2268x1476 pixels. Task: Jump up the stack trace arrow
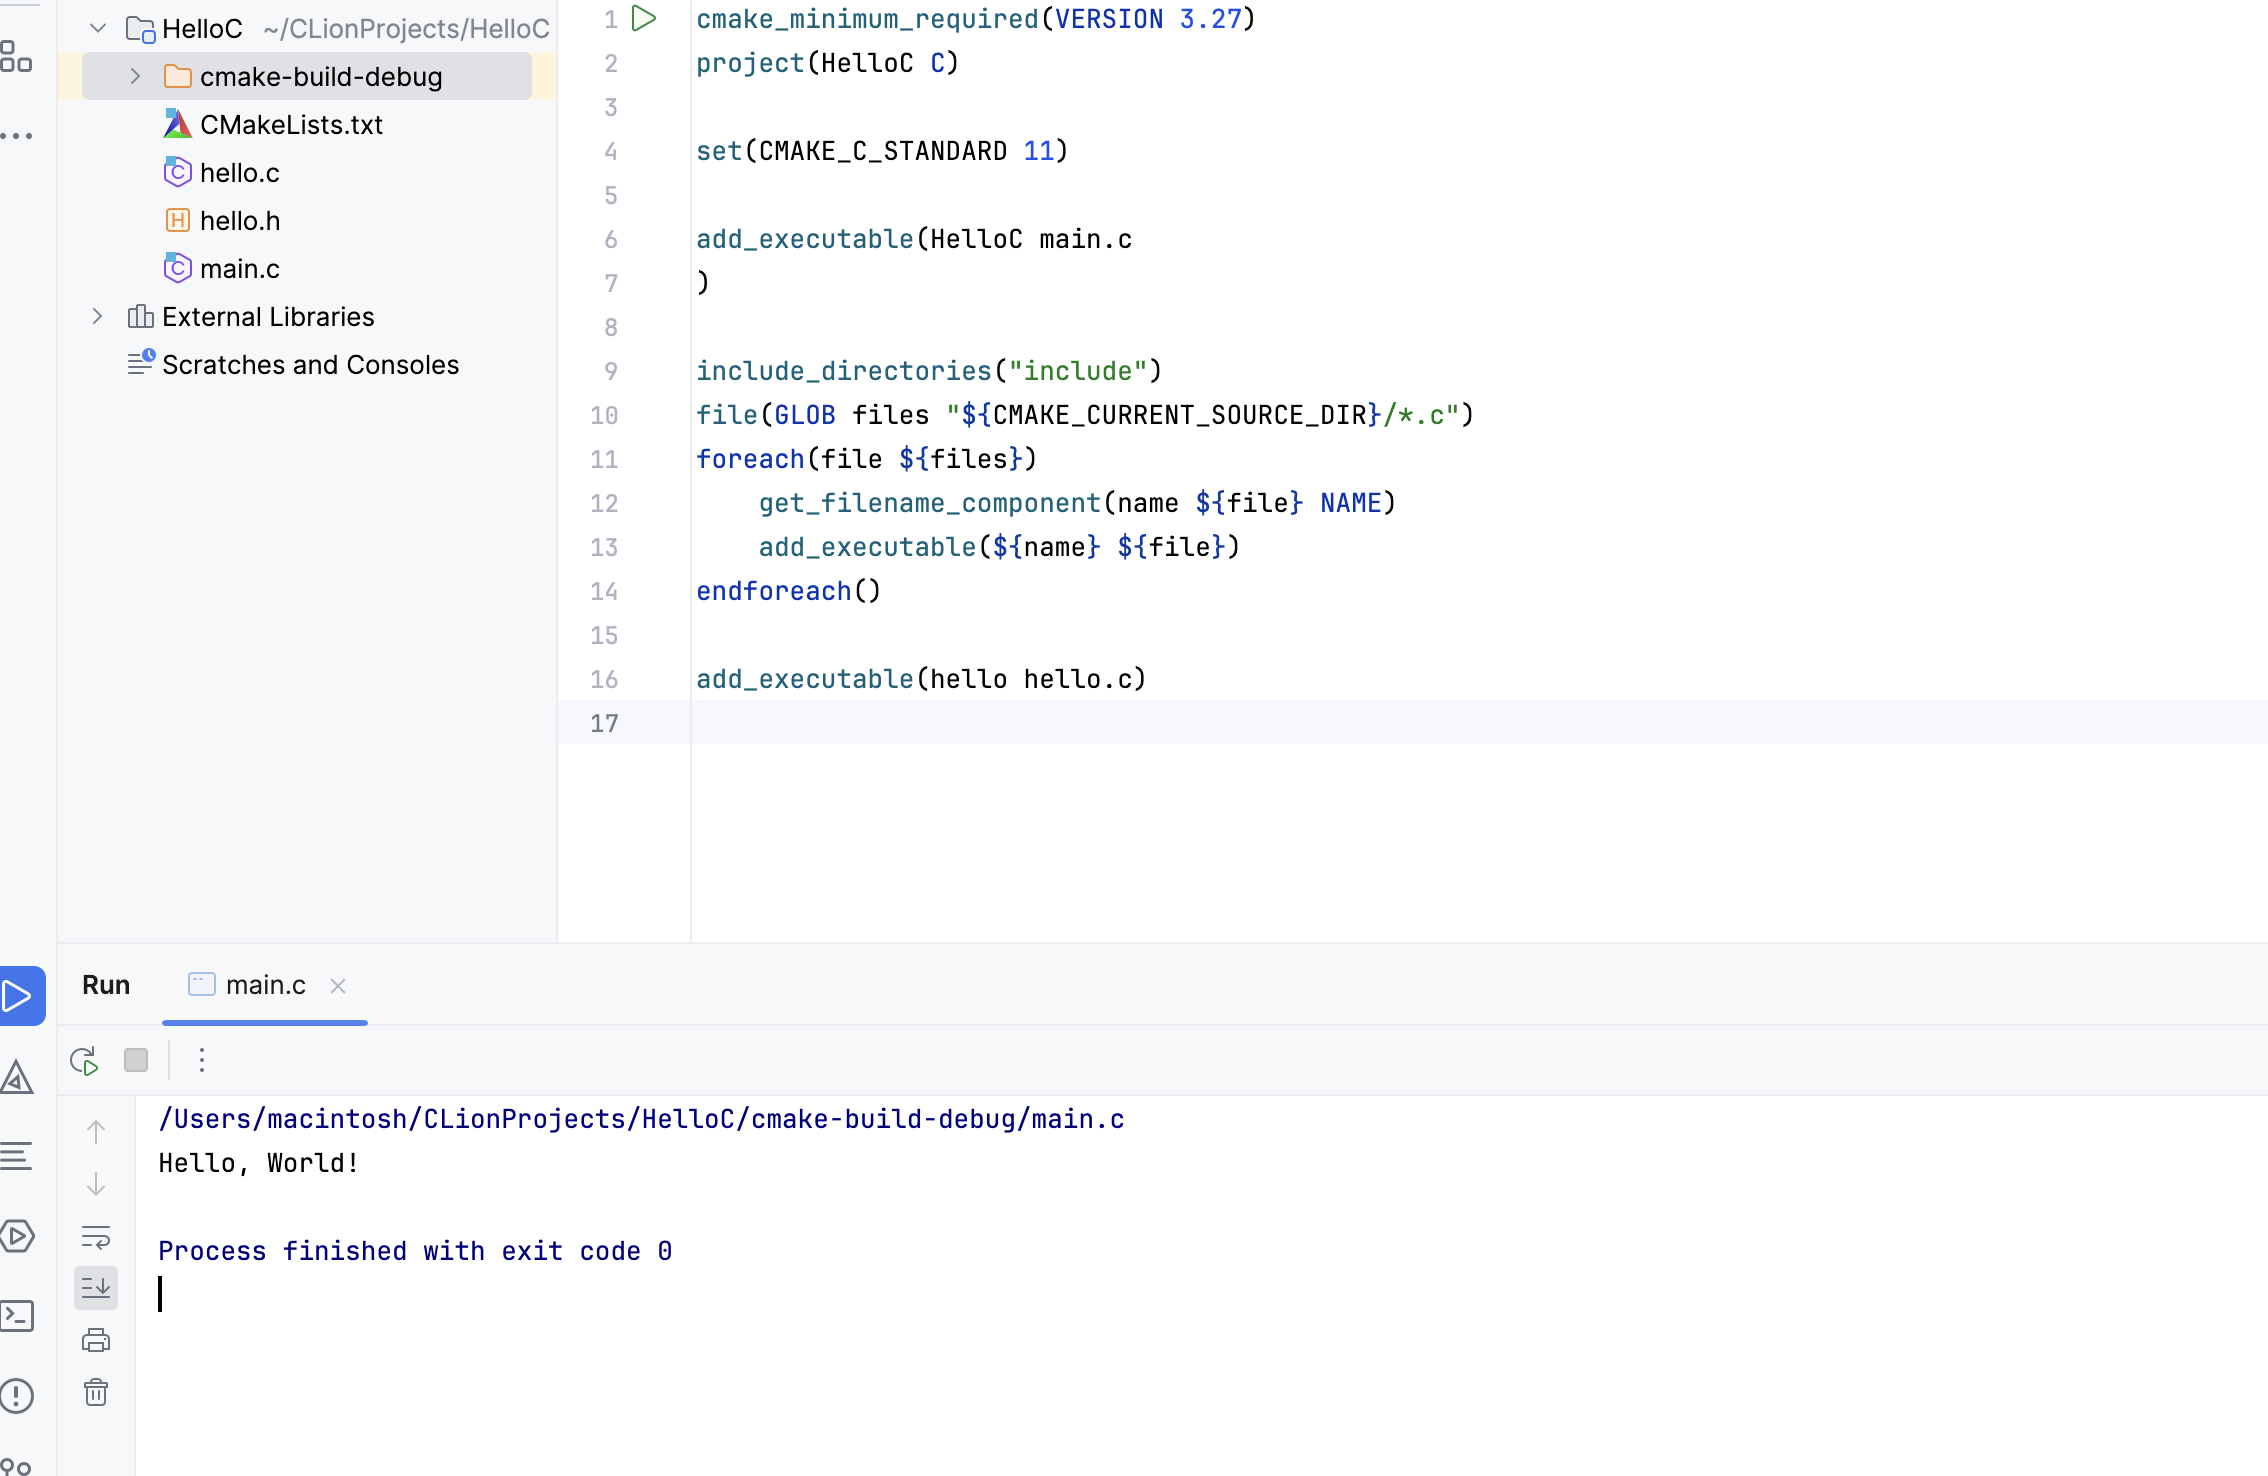click(x=96, y=1132)
